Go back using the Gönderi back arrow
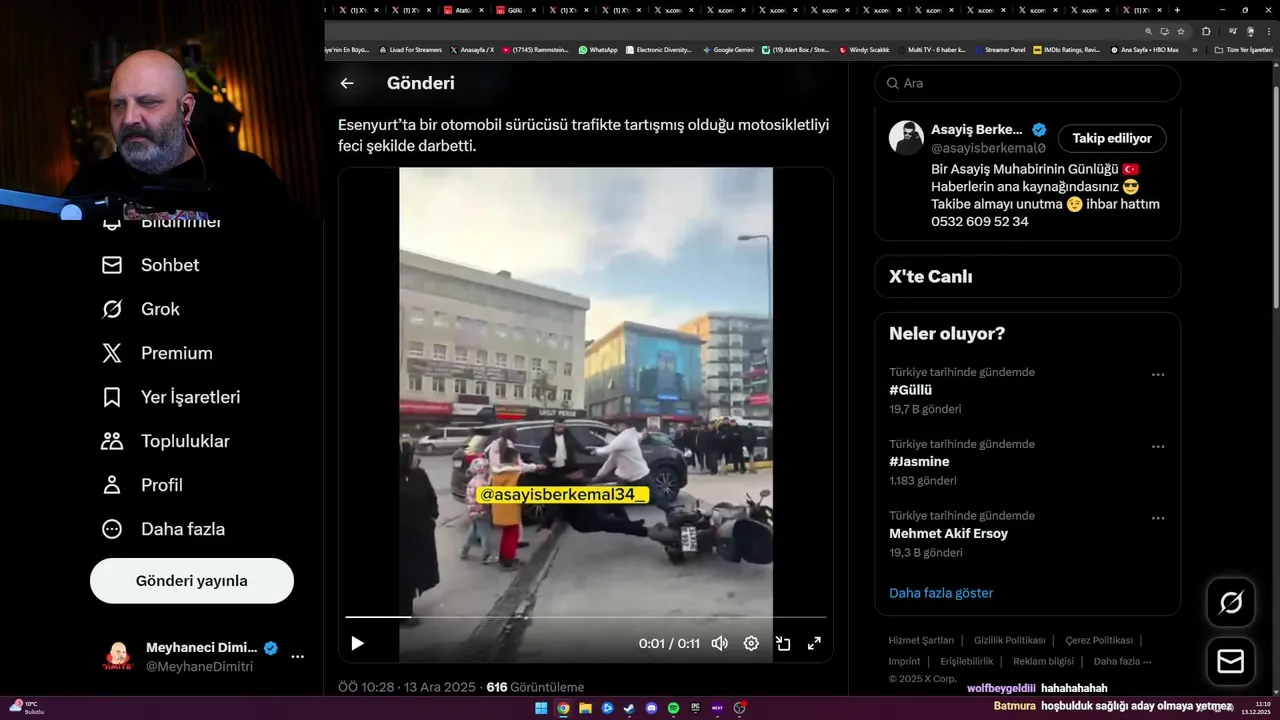Screen dimensions: 1280x720 click(x=347, y=83)
